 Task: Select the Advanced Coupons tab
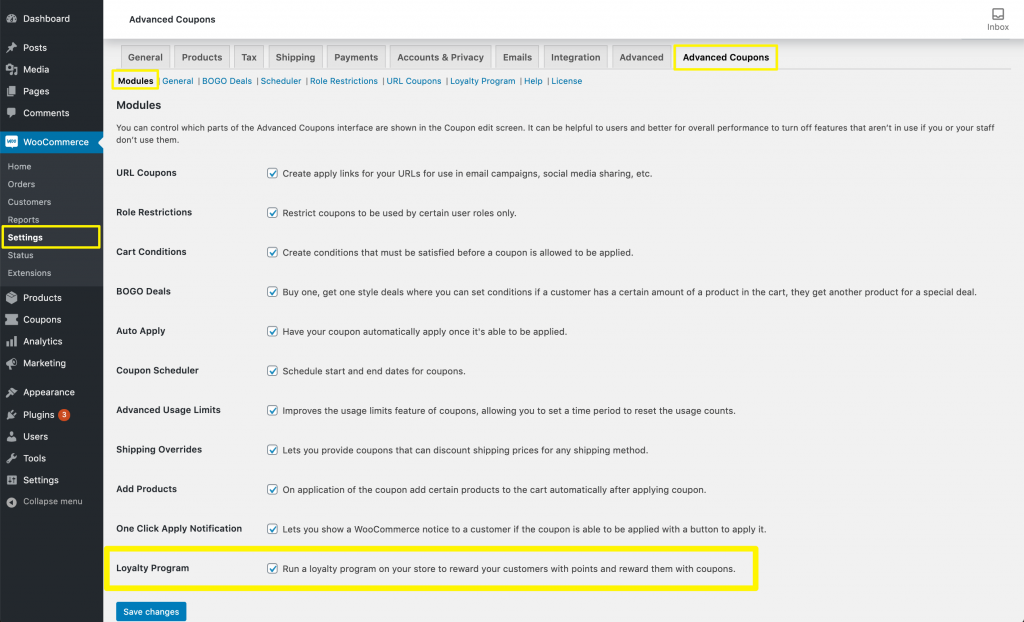(x=726, y=57)
